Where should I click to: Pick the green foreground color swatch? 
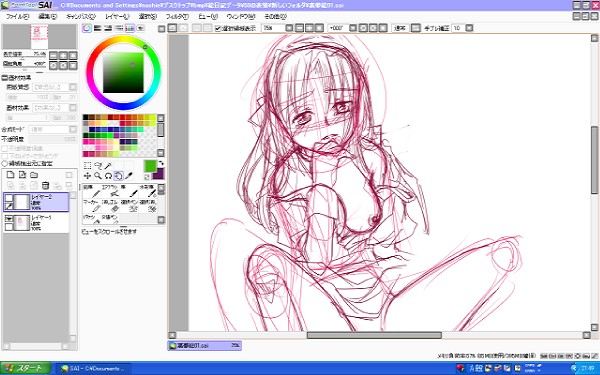150,166
